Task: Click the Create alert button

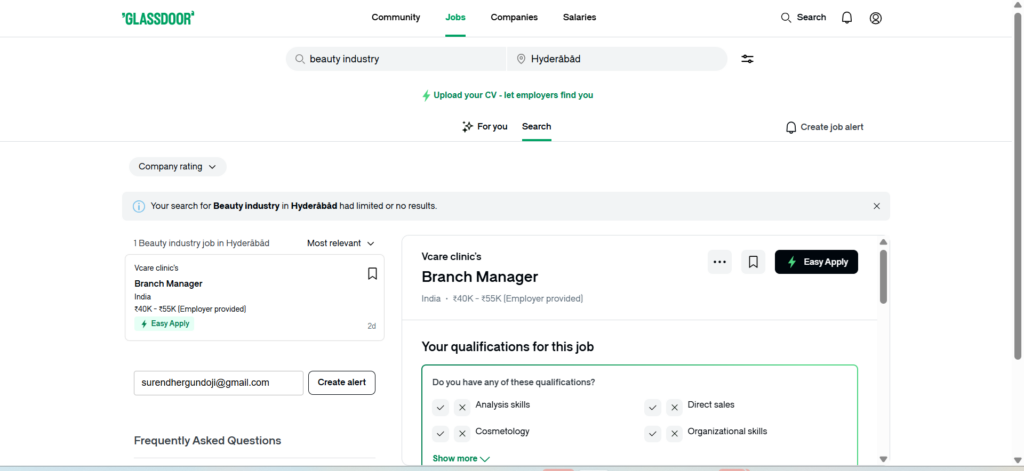Action: [x=341, y=383]
